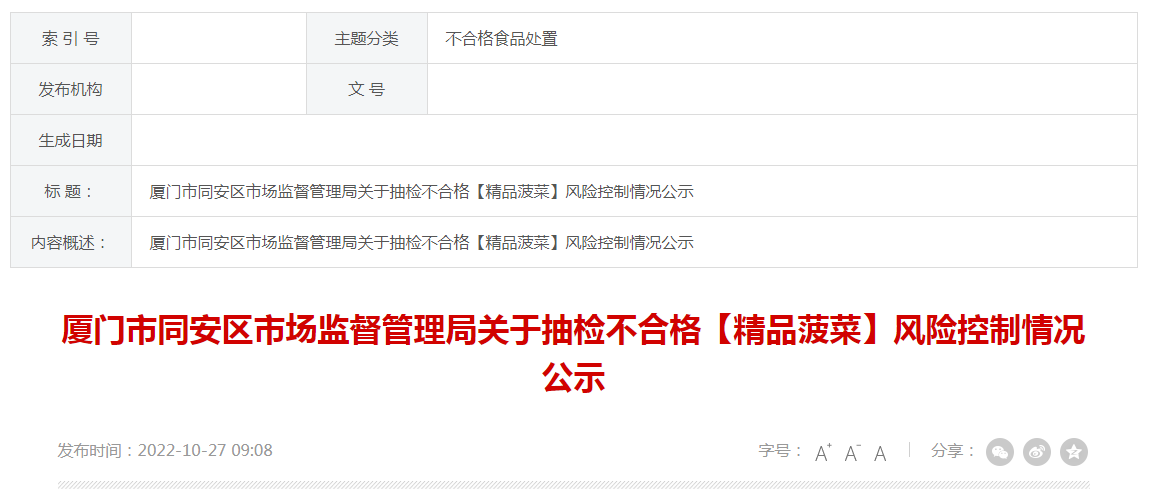Image resolution: width=1151 pixels, height=497 pixels.
Task: Click the 主题分类 label cell
Action: [367, 38]
